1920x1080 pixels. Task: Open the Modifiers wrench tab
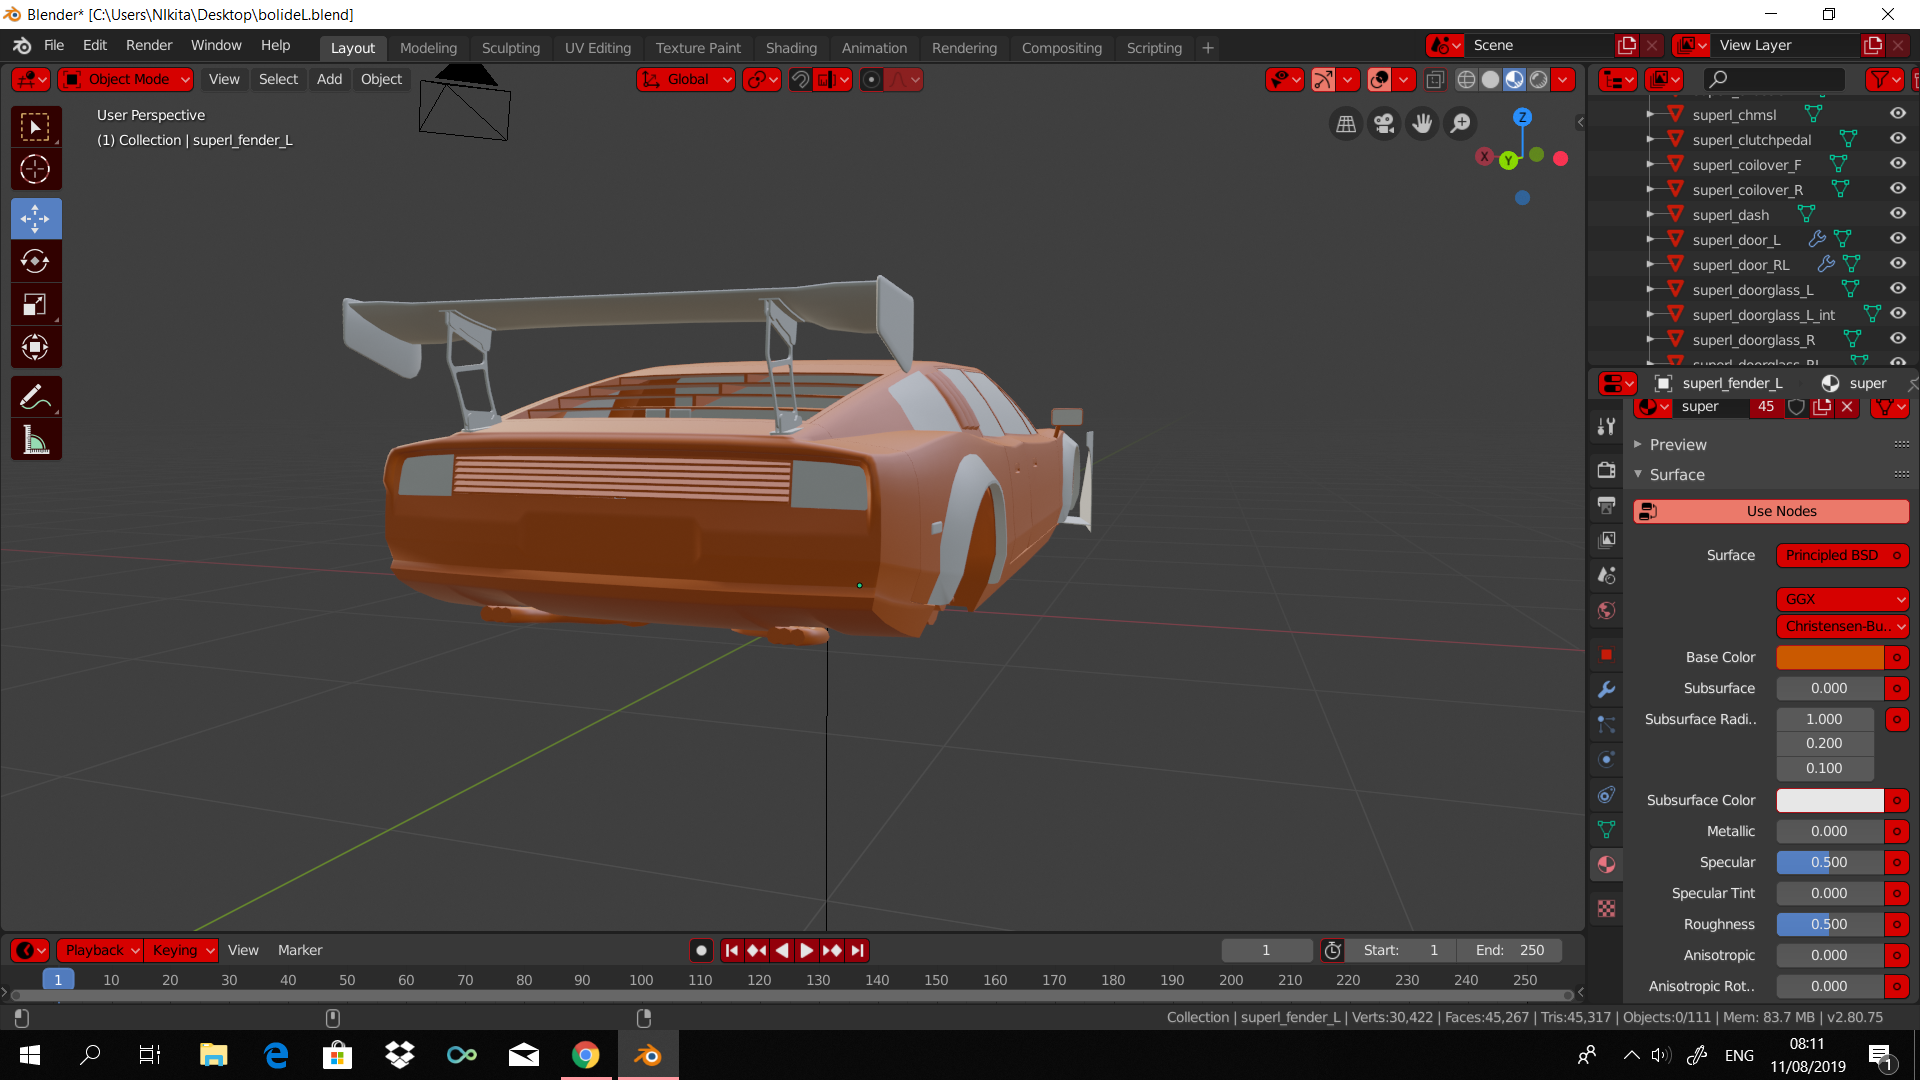point(1606,690)
